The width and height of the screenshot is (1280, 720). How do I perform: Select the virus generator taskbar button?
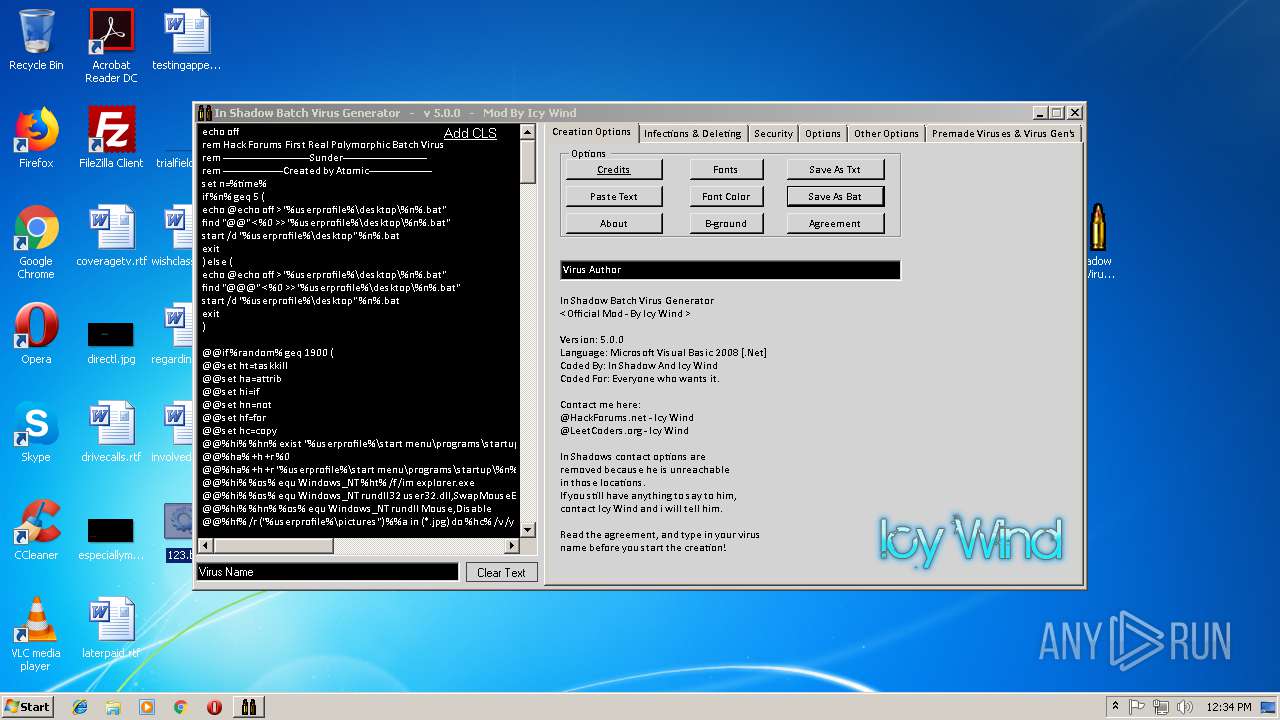tap(249, 707)
